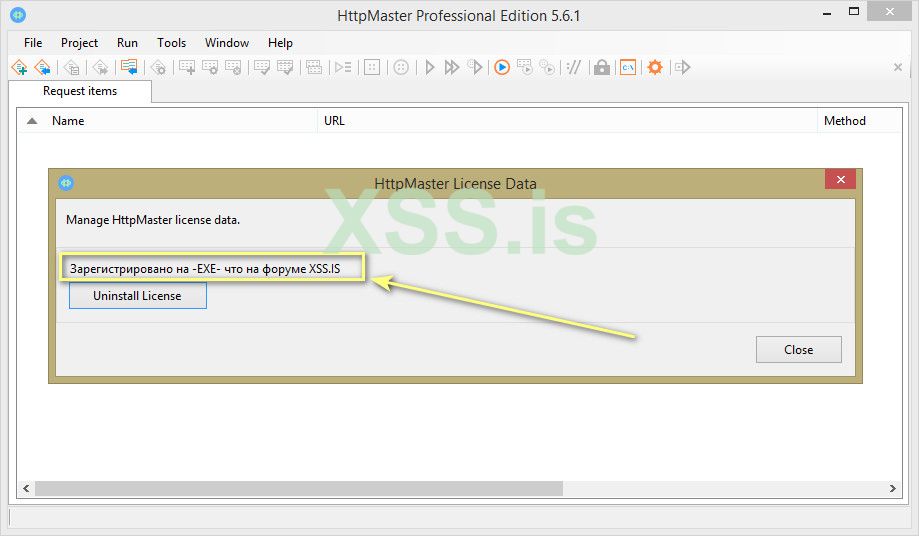This screenshot has width=919, height=536.
Task: Click the Uninstall License button
Action: (x=138, y=296)
